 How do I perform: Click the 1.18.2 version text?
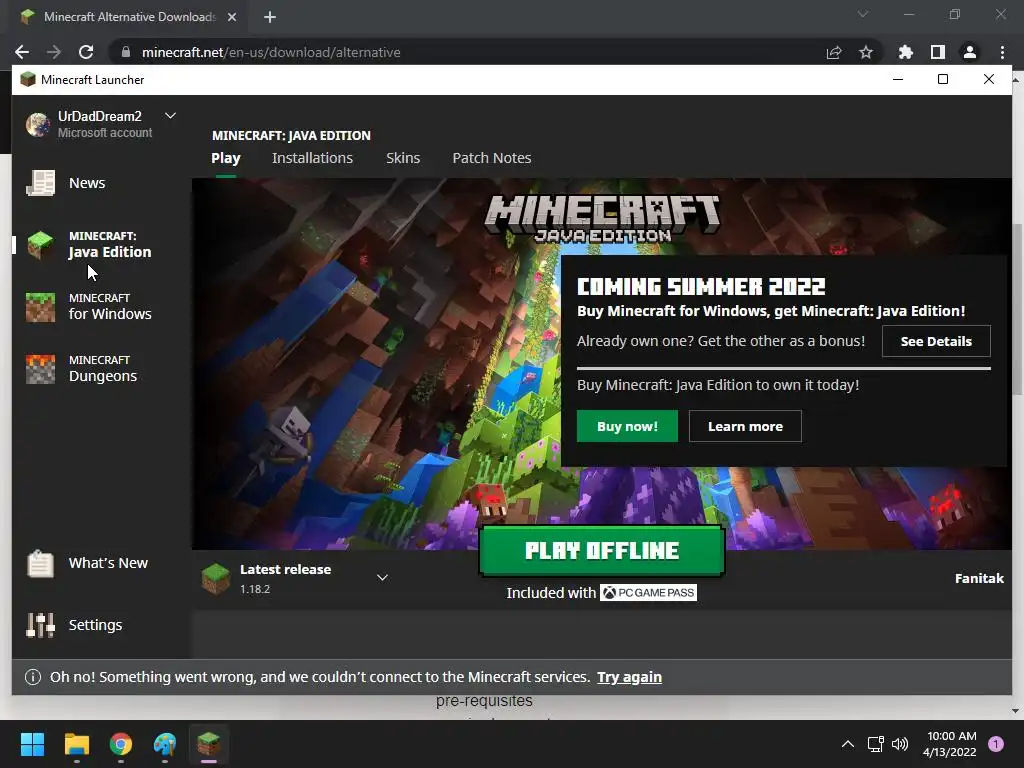click(x=255, y=589)
